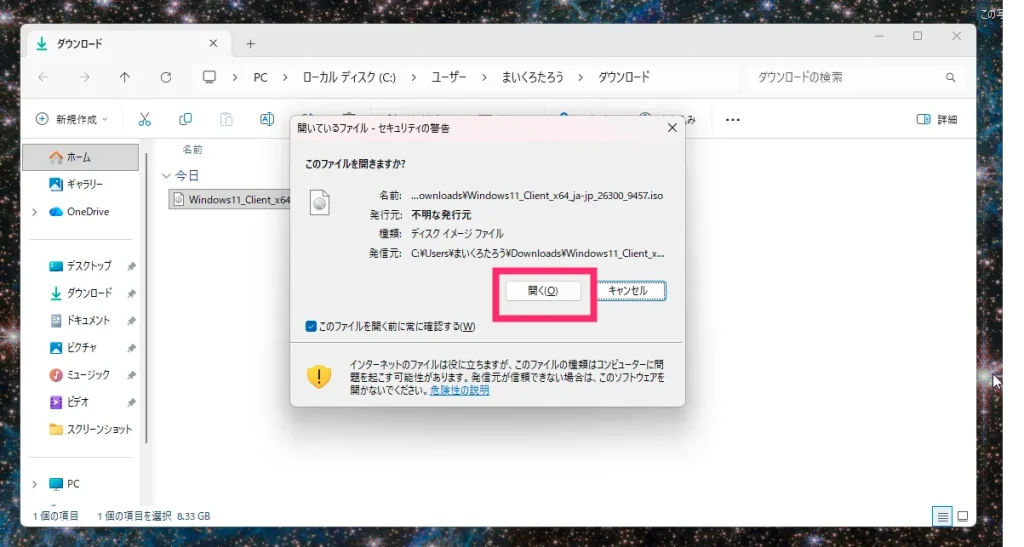Click the Name (名前) column header
1024x547 pixels.
tap(192, 149)
